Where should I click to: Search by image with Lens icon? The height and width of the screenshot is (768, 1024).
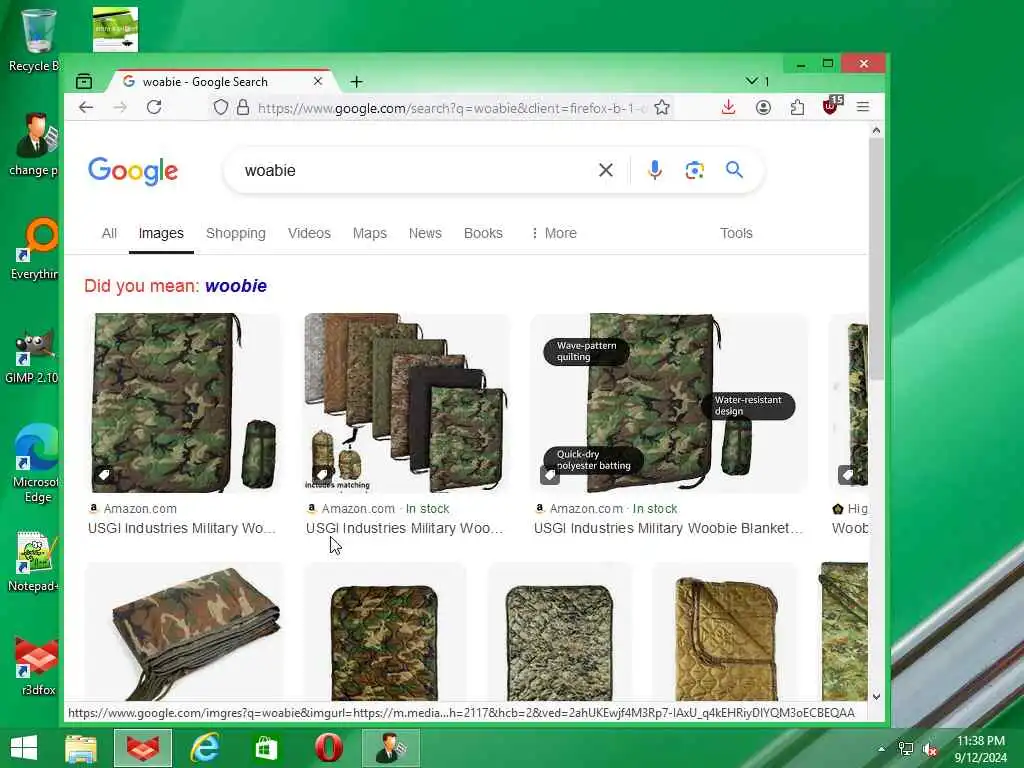point(694,170)
